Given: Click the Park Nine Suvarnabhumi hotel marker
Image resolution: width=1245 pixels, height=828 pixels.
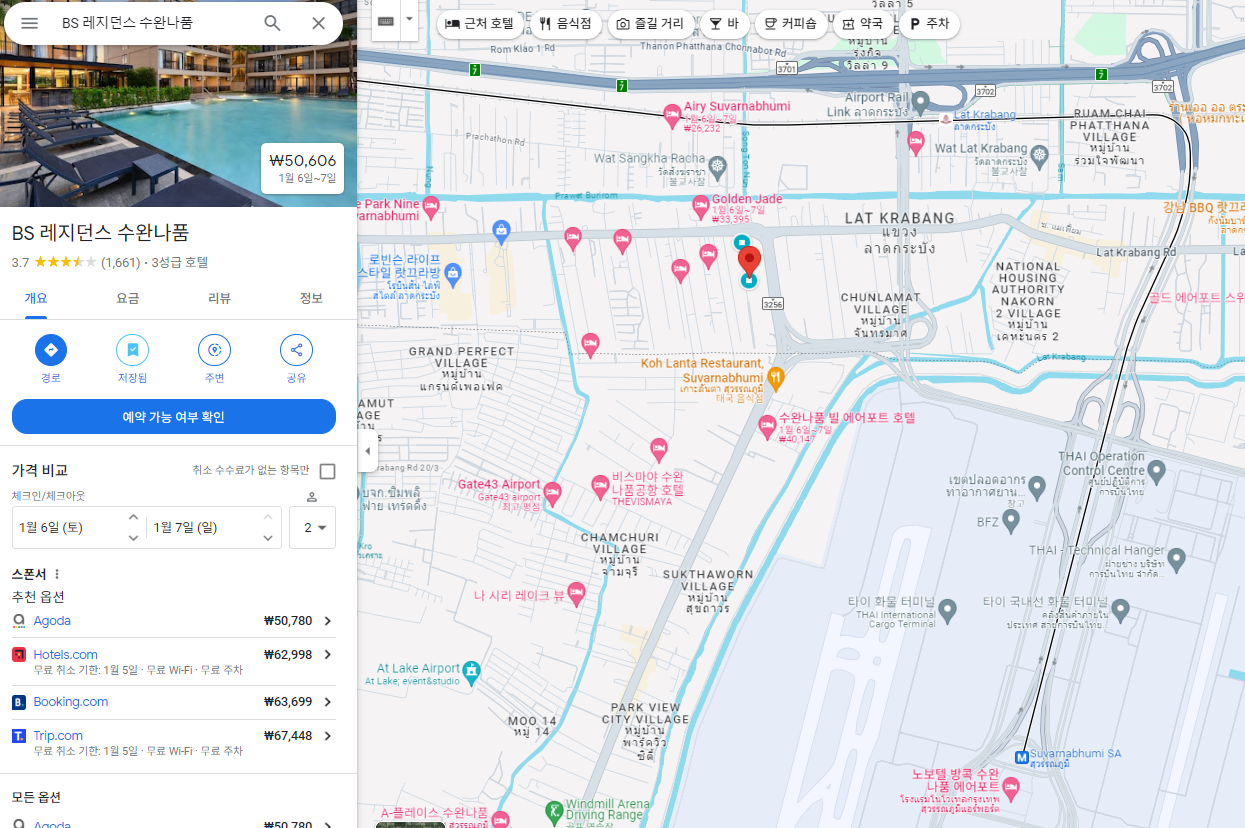Looking at the screenshot, I should (431, 208).
